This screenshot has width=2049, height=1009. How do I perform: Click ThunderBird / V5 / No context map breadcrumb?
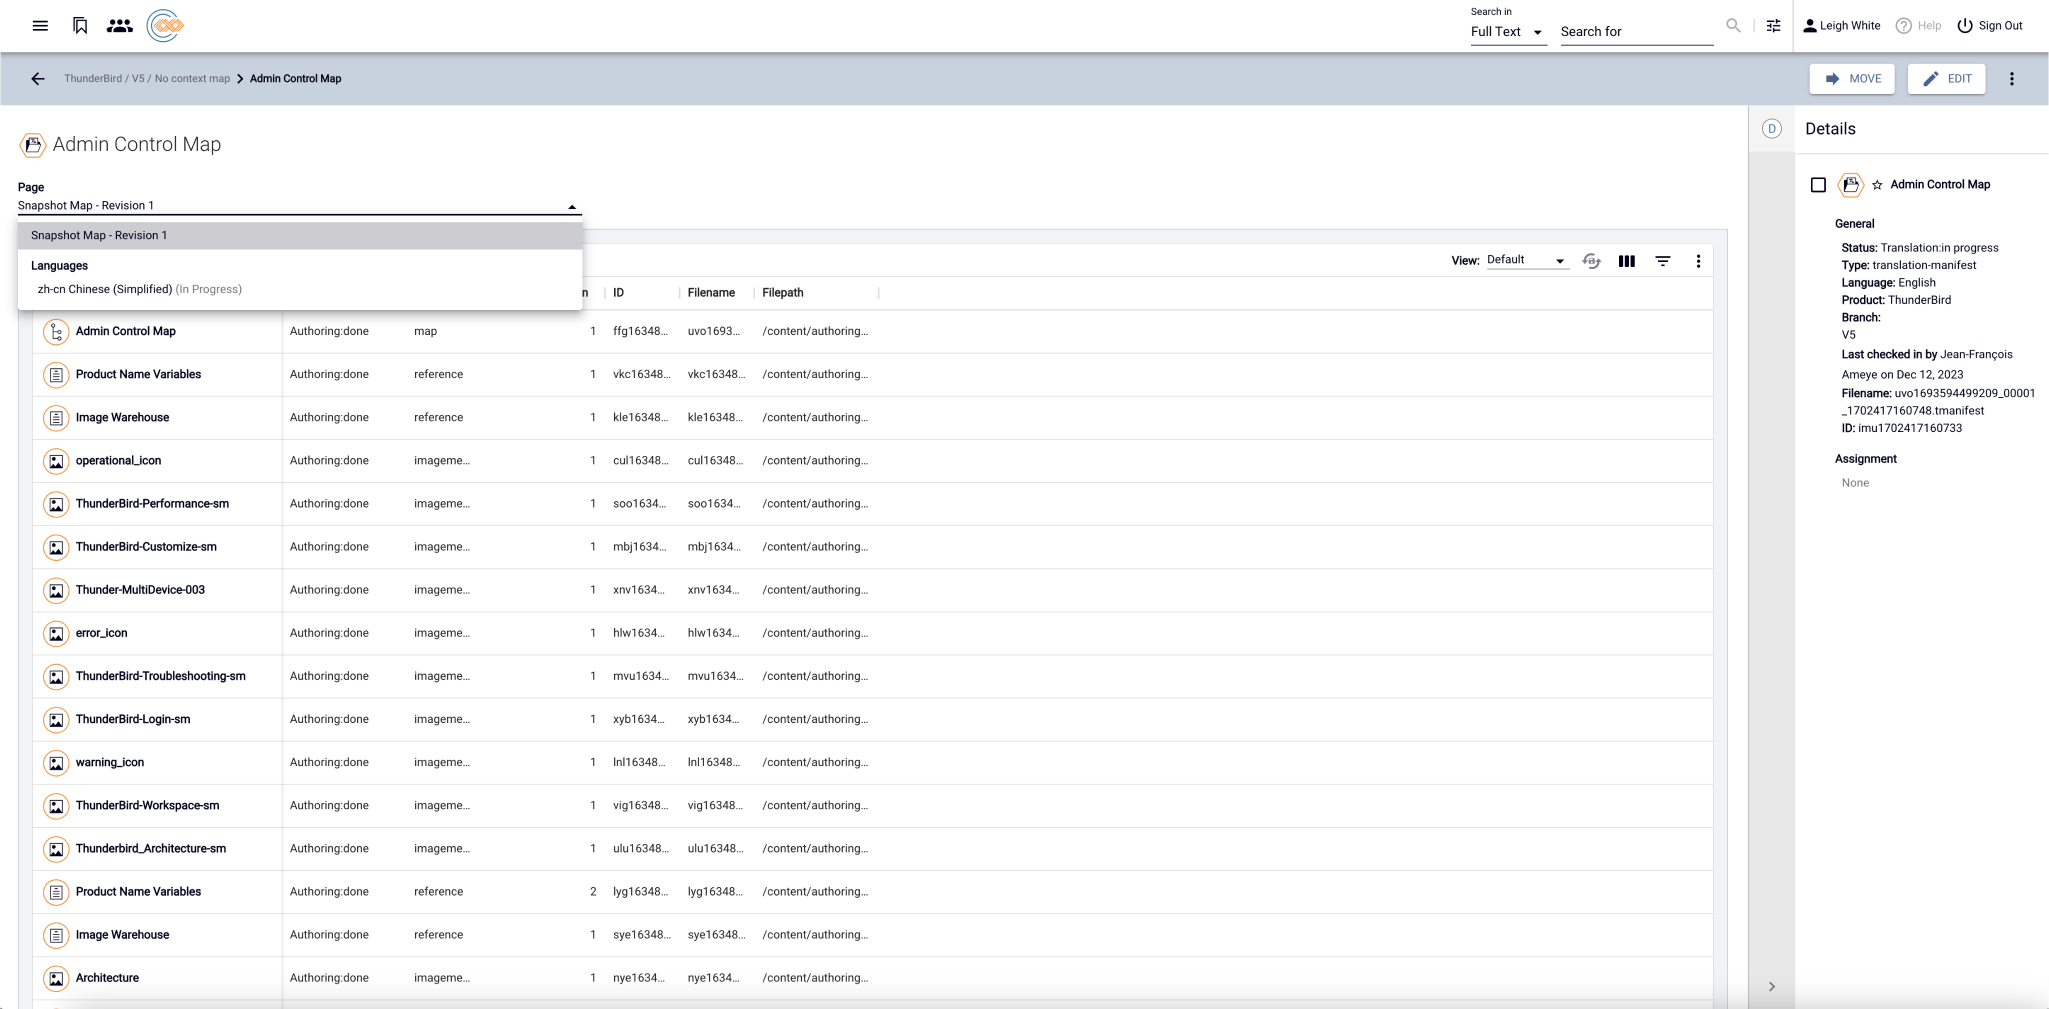tap(147, 79)
